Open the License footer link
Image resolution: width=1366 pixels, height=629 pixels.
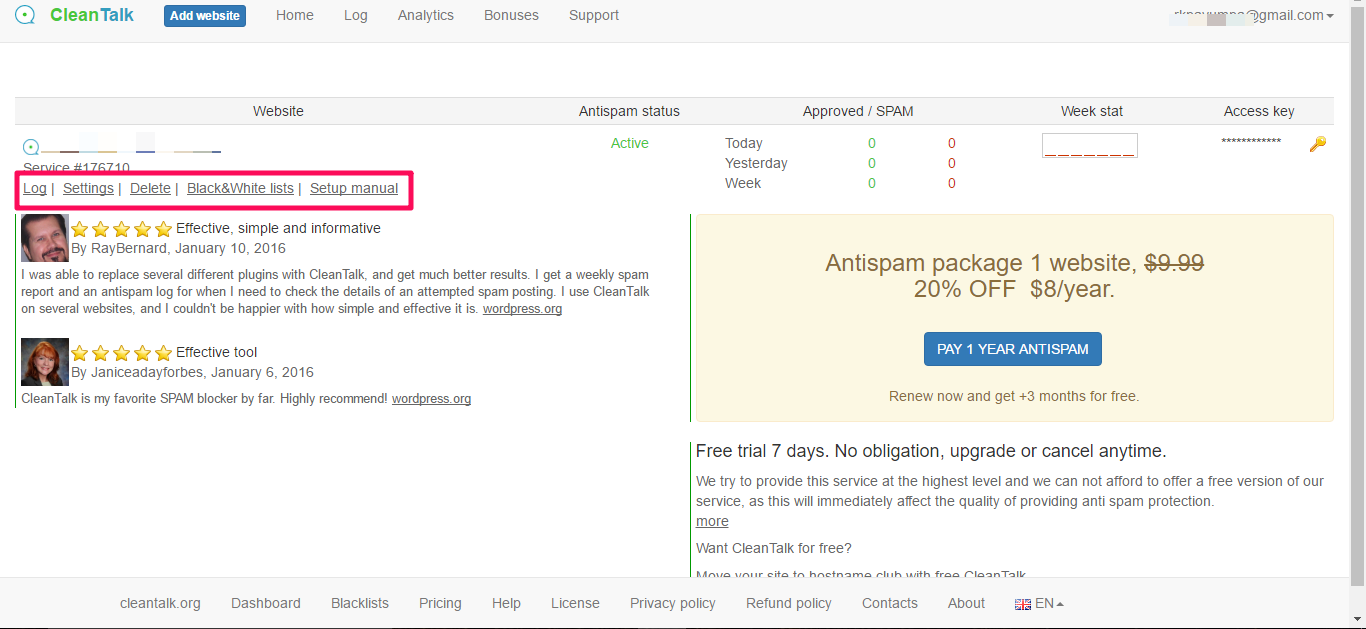[575, 603]
